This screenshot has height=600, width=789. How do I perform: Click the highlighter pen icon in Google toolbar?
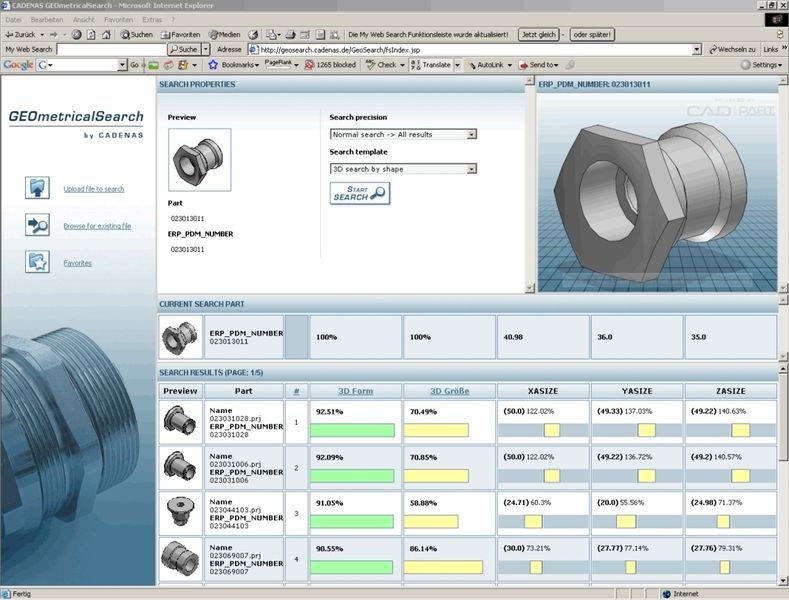570,64
